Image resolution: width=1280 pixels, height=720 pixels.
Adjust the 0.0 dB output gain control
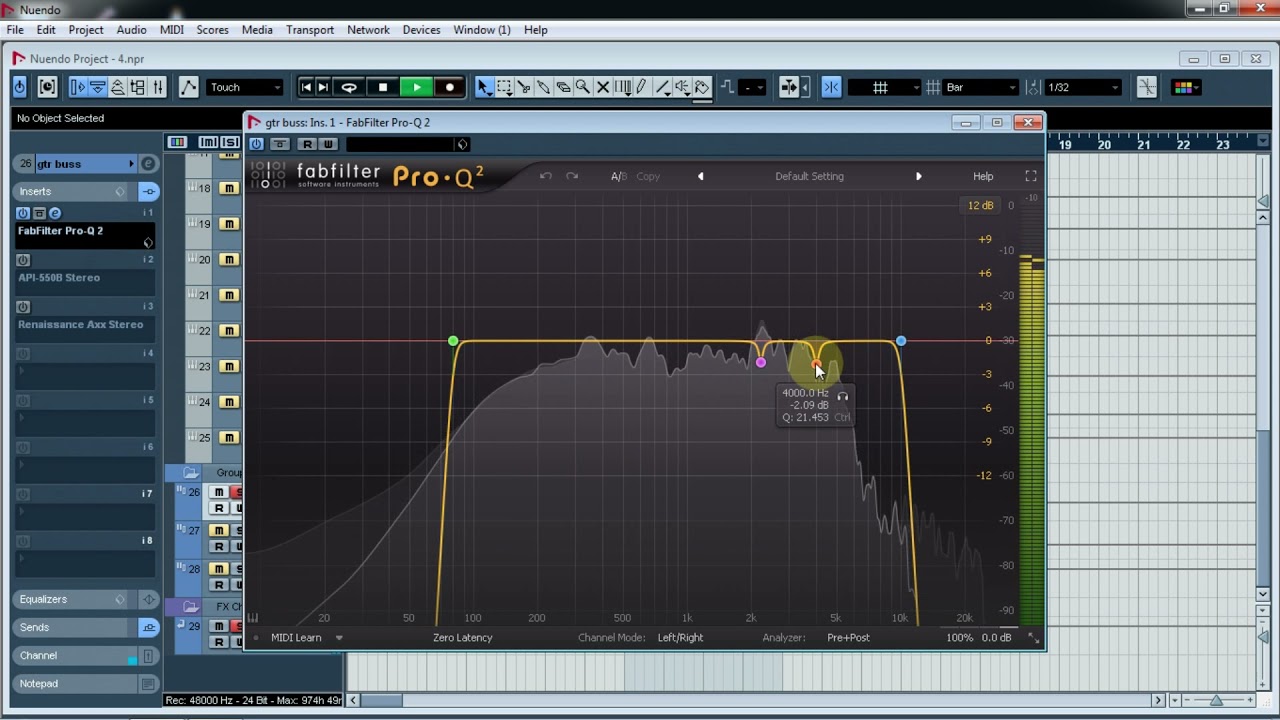pos(996,638)
